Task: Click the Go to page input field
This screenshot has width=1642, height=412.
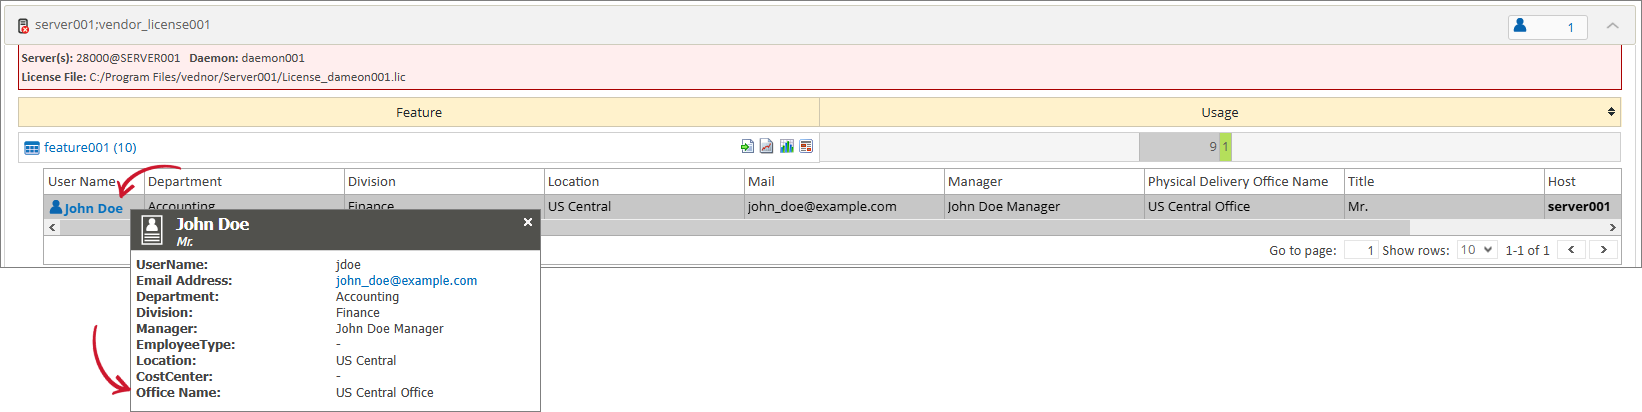Action: 1361,250
